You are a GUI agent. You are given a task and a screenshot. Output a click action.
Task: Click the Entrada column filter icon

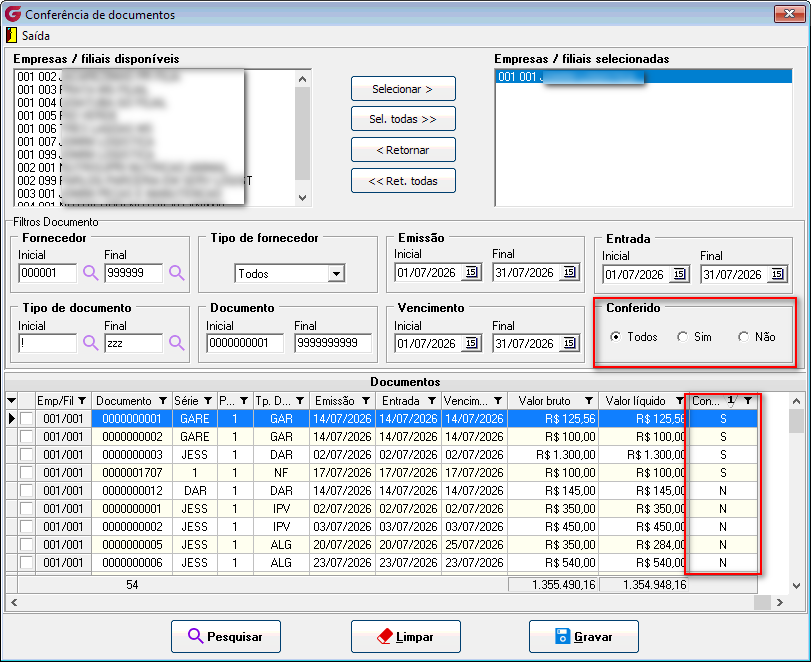(431, 401)
